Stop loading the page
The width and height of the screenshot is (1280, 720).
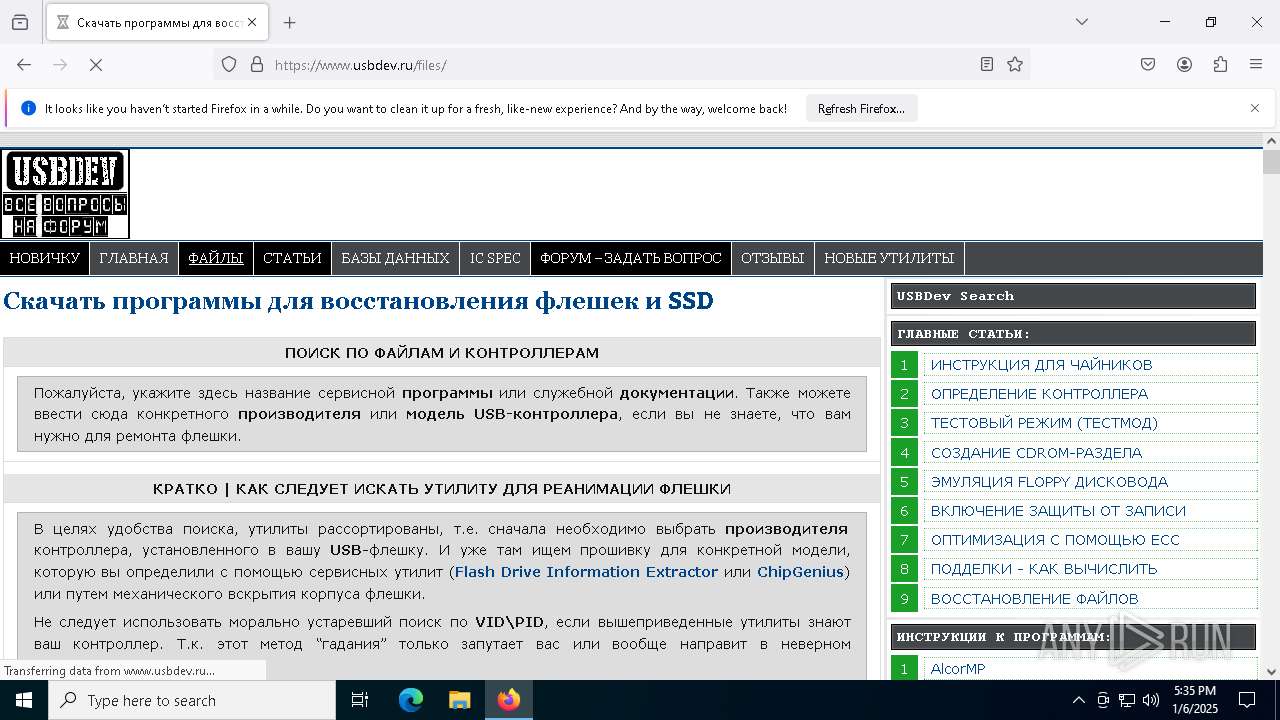pos(96,65)
